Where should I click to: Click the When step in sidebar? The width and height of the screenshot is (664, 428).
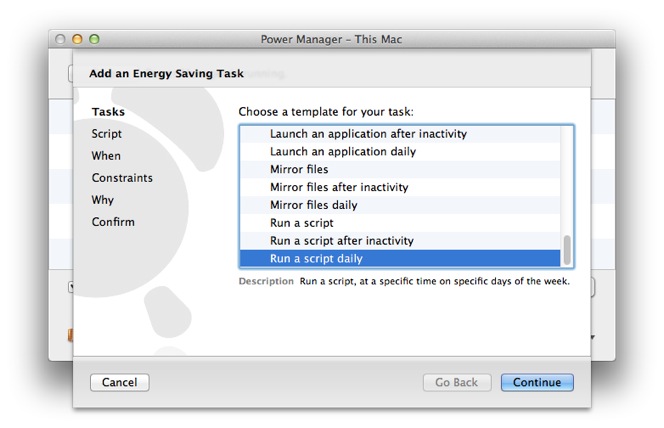pyautogui.click(x=106, y=156)
